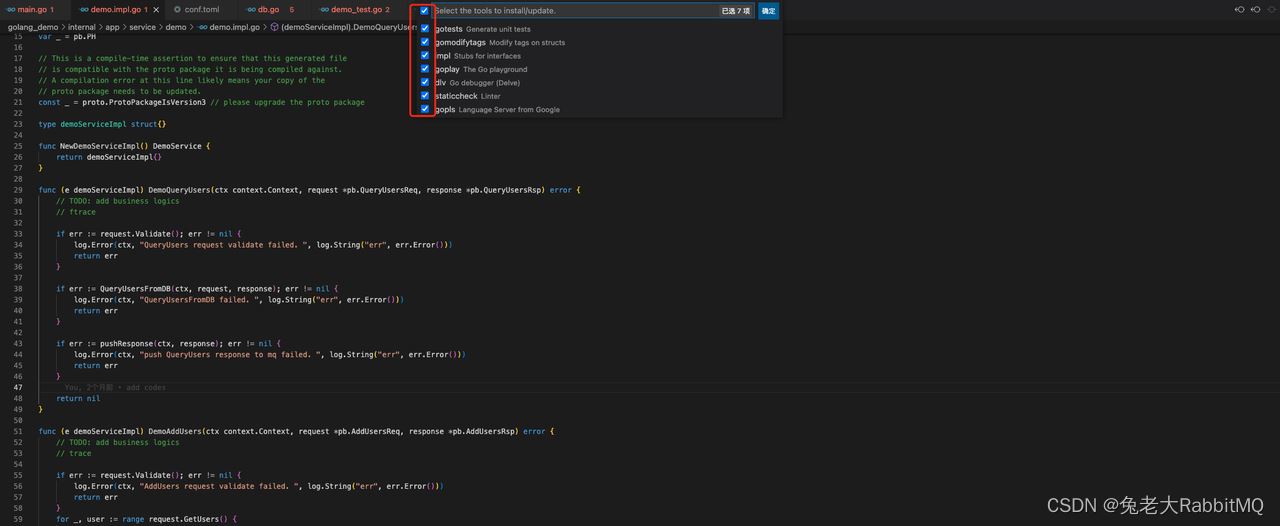The image size is (1280, 526).
Task: Click the Go icon on demo_test.go tab
Action: point(324,10)
